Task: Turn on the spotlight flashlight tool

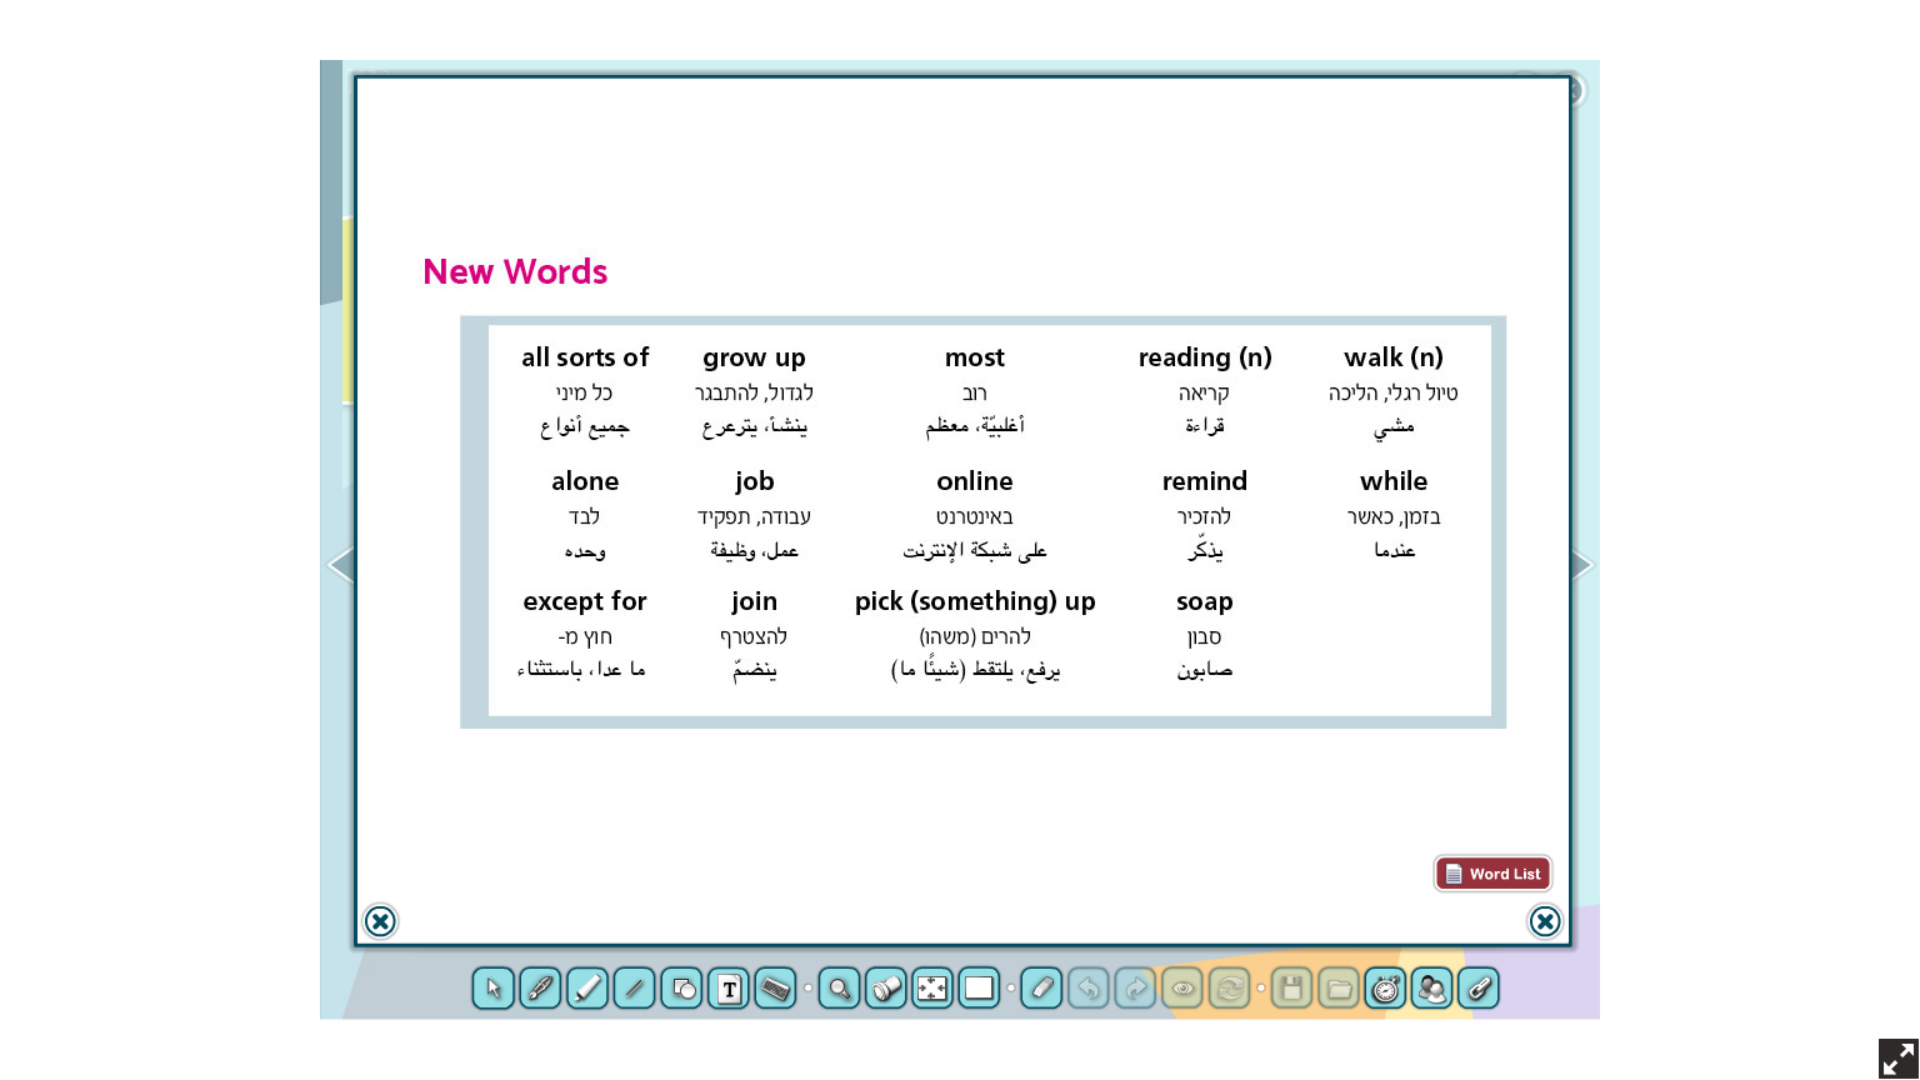Action: pyautogui.click(x=886, y=989)
